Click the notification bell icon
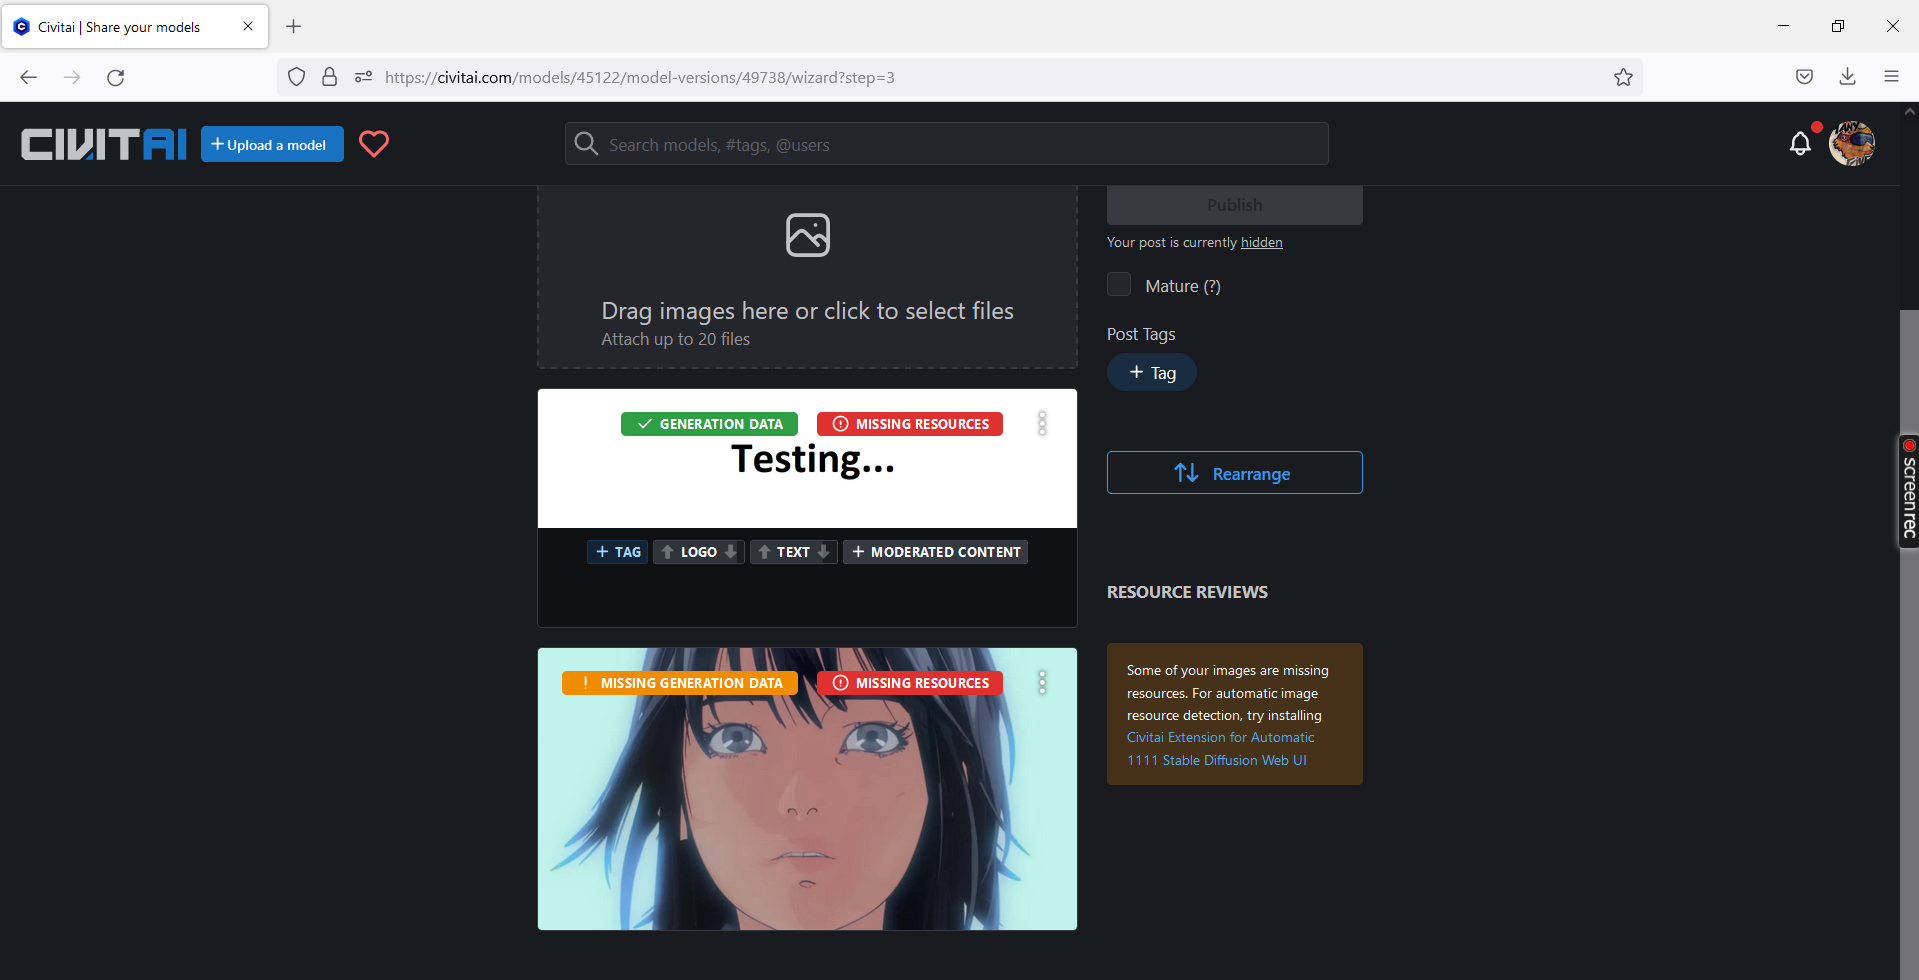This screenshot has height=980, width=1919. 1800,143
